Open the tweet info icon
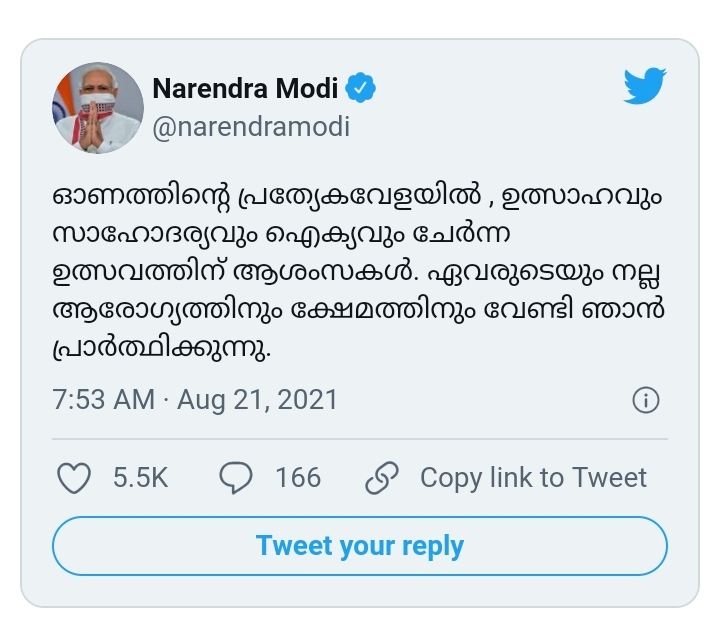 tap(646, 399)
